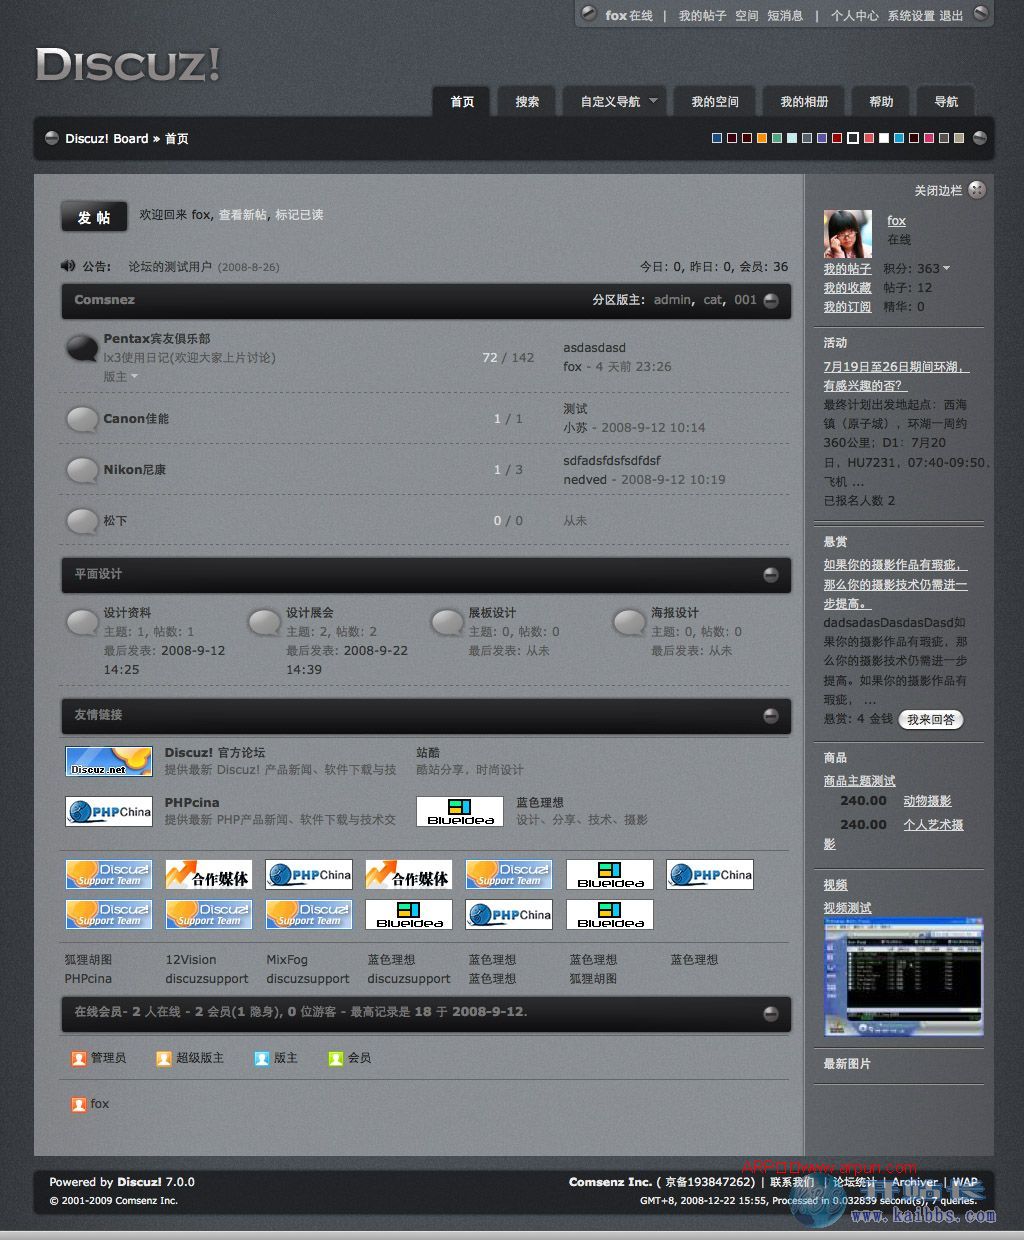The height and width of the screenshot is (1240, 1024).
Task: Click the 海报设计 forum bubble icon
Action: [629, 622]
